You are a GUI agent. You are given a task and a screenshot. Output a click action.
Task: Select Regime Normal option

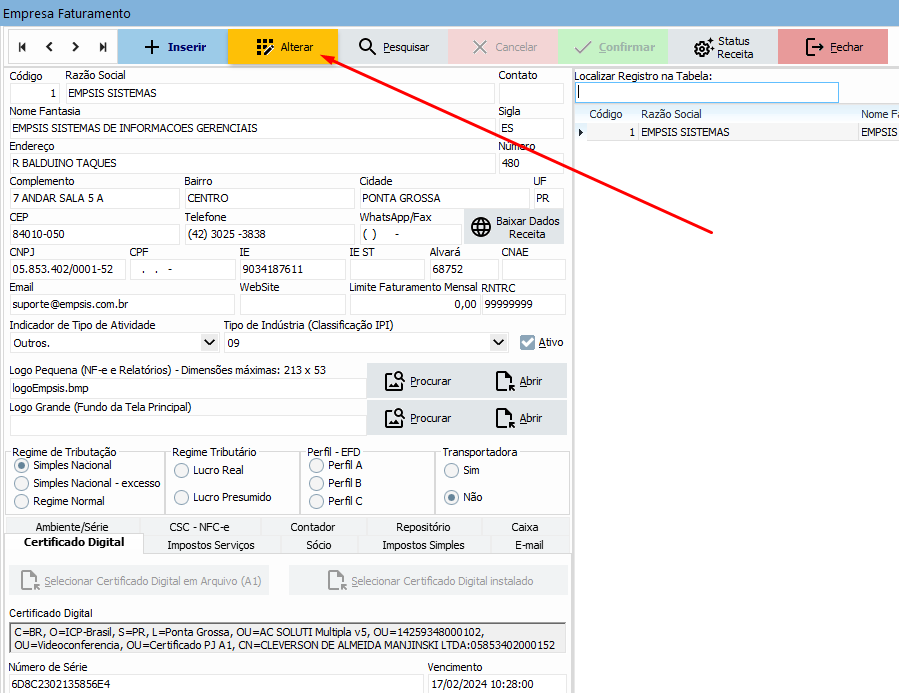coord(21,502)
